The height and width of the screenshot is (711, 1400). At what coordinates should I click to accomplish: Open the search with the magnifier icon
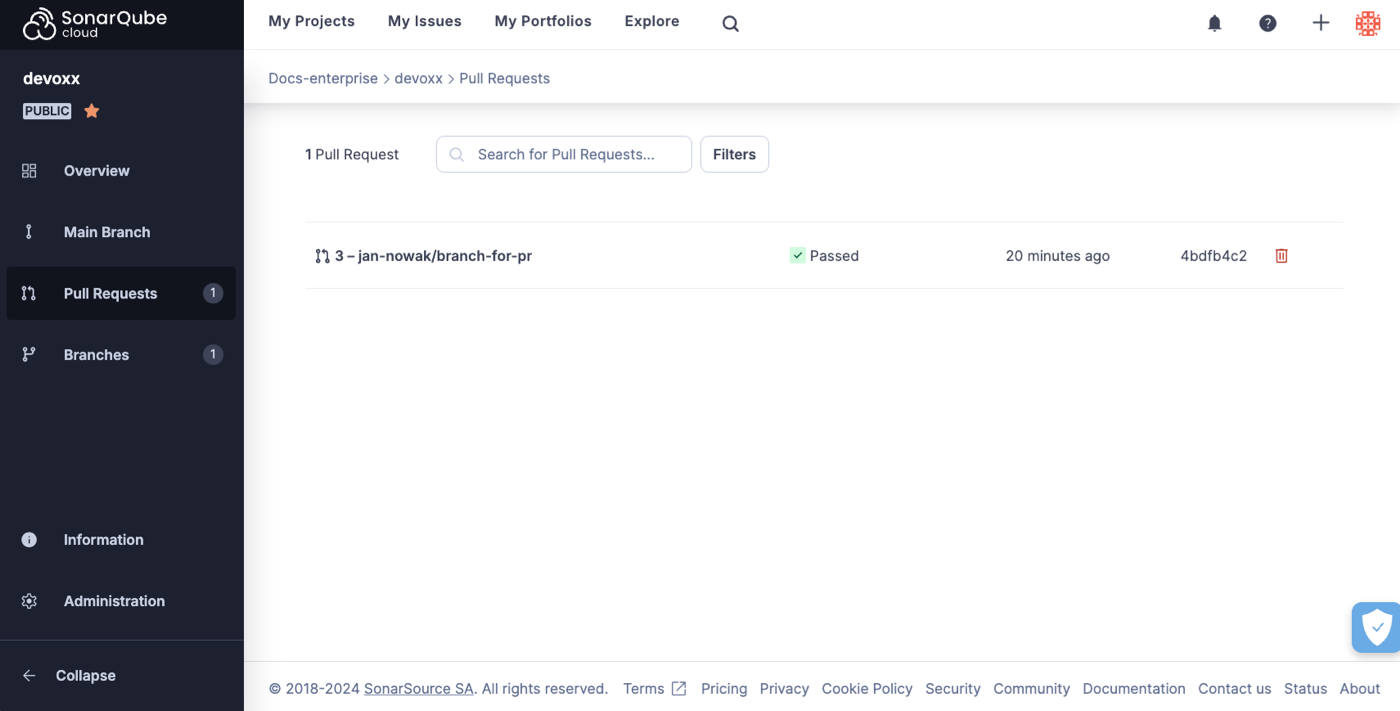point(729,23)
